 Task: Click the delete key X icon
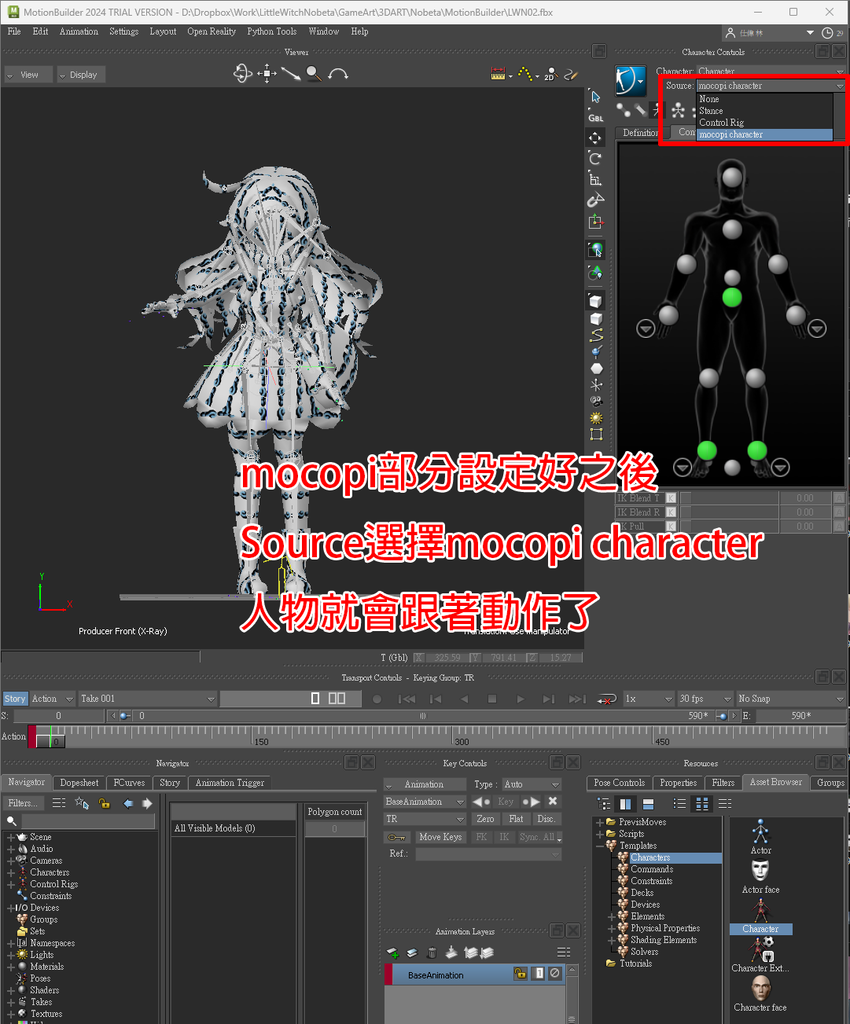[552, 801]
